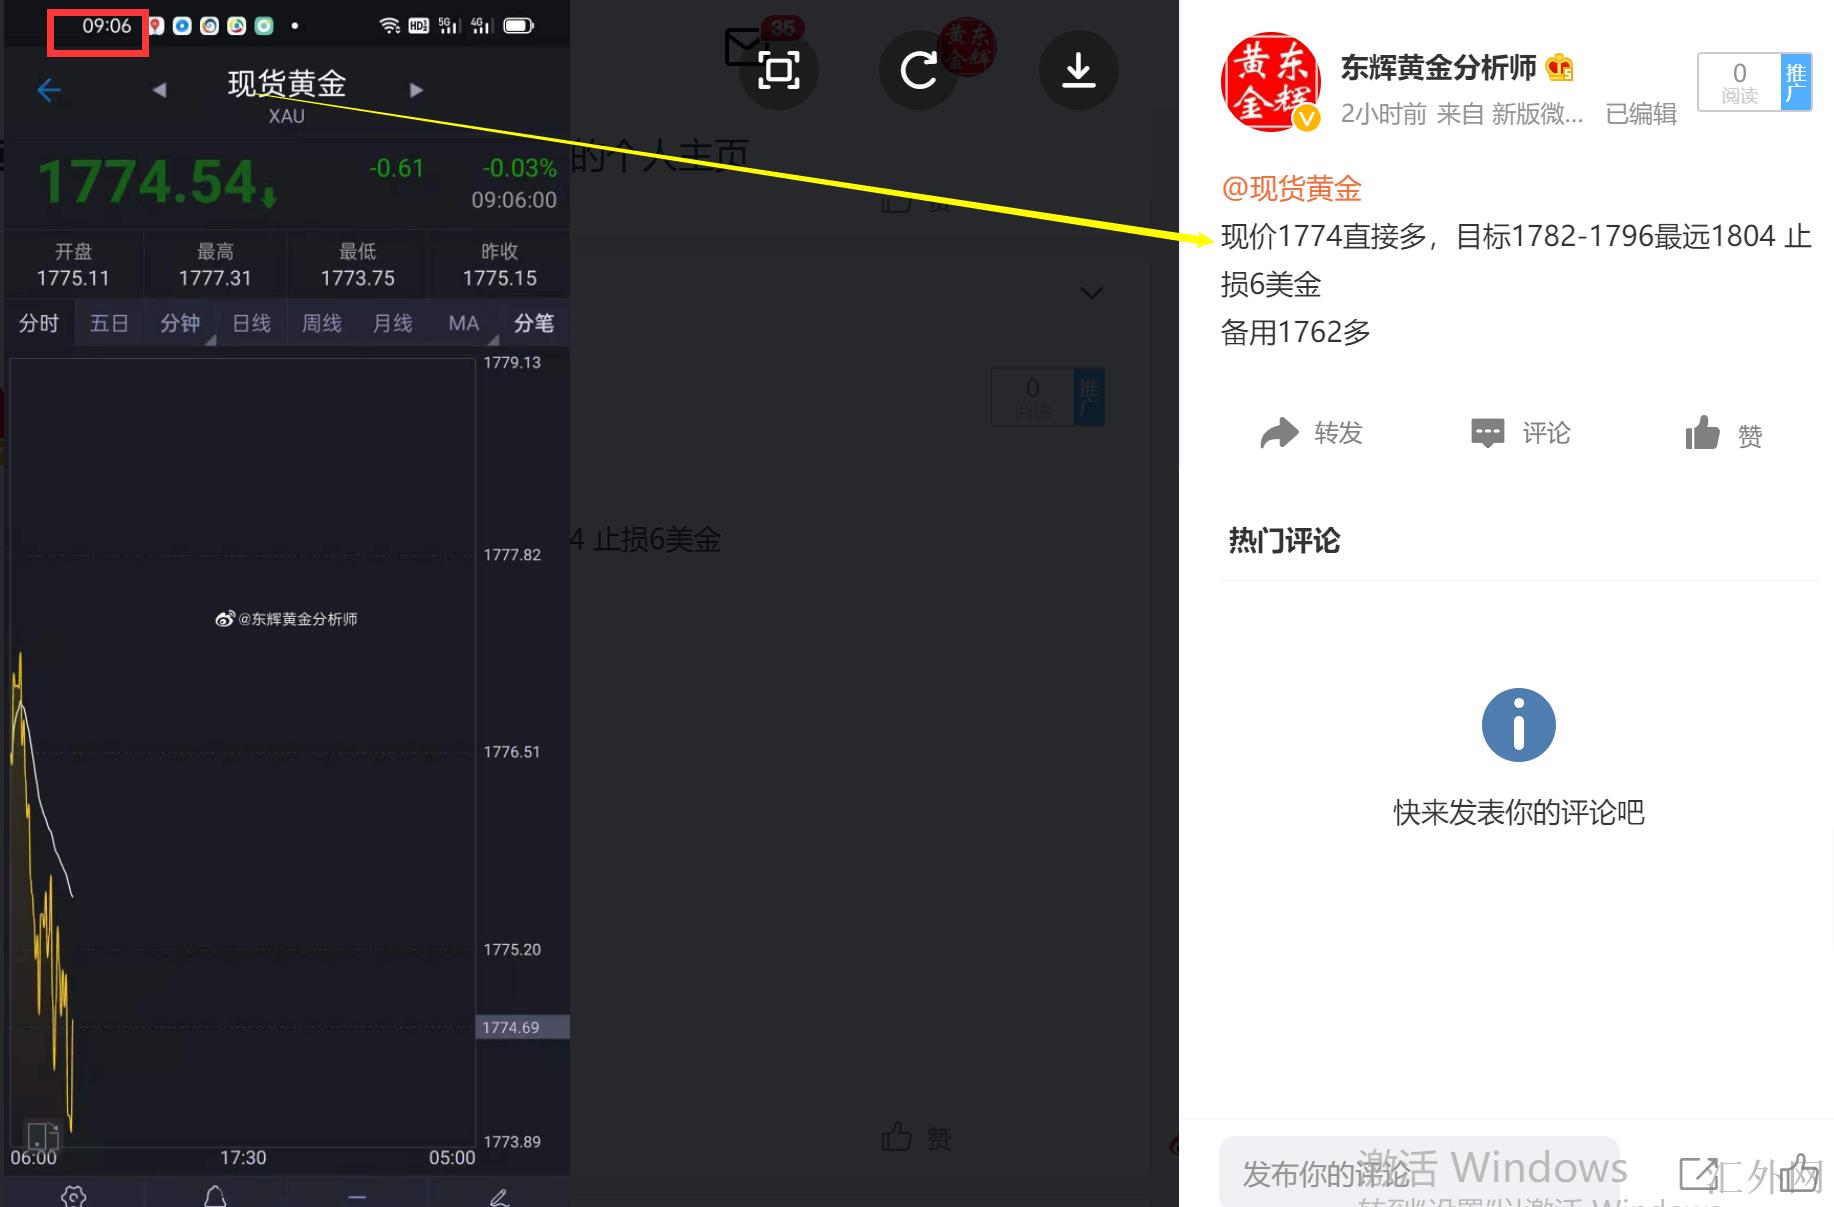1834x1207 pixels.
Task: Open the @现货黄金 mention link
Action: (1291, 188)
